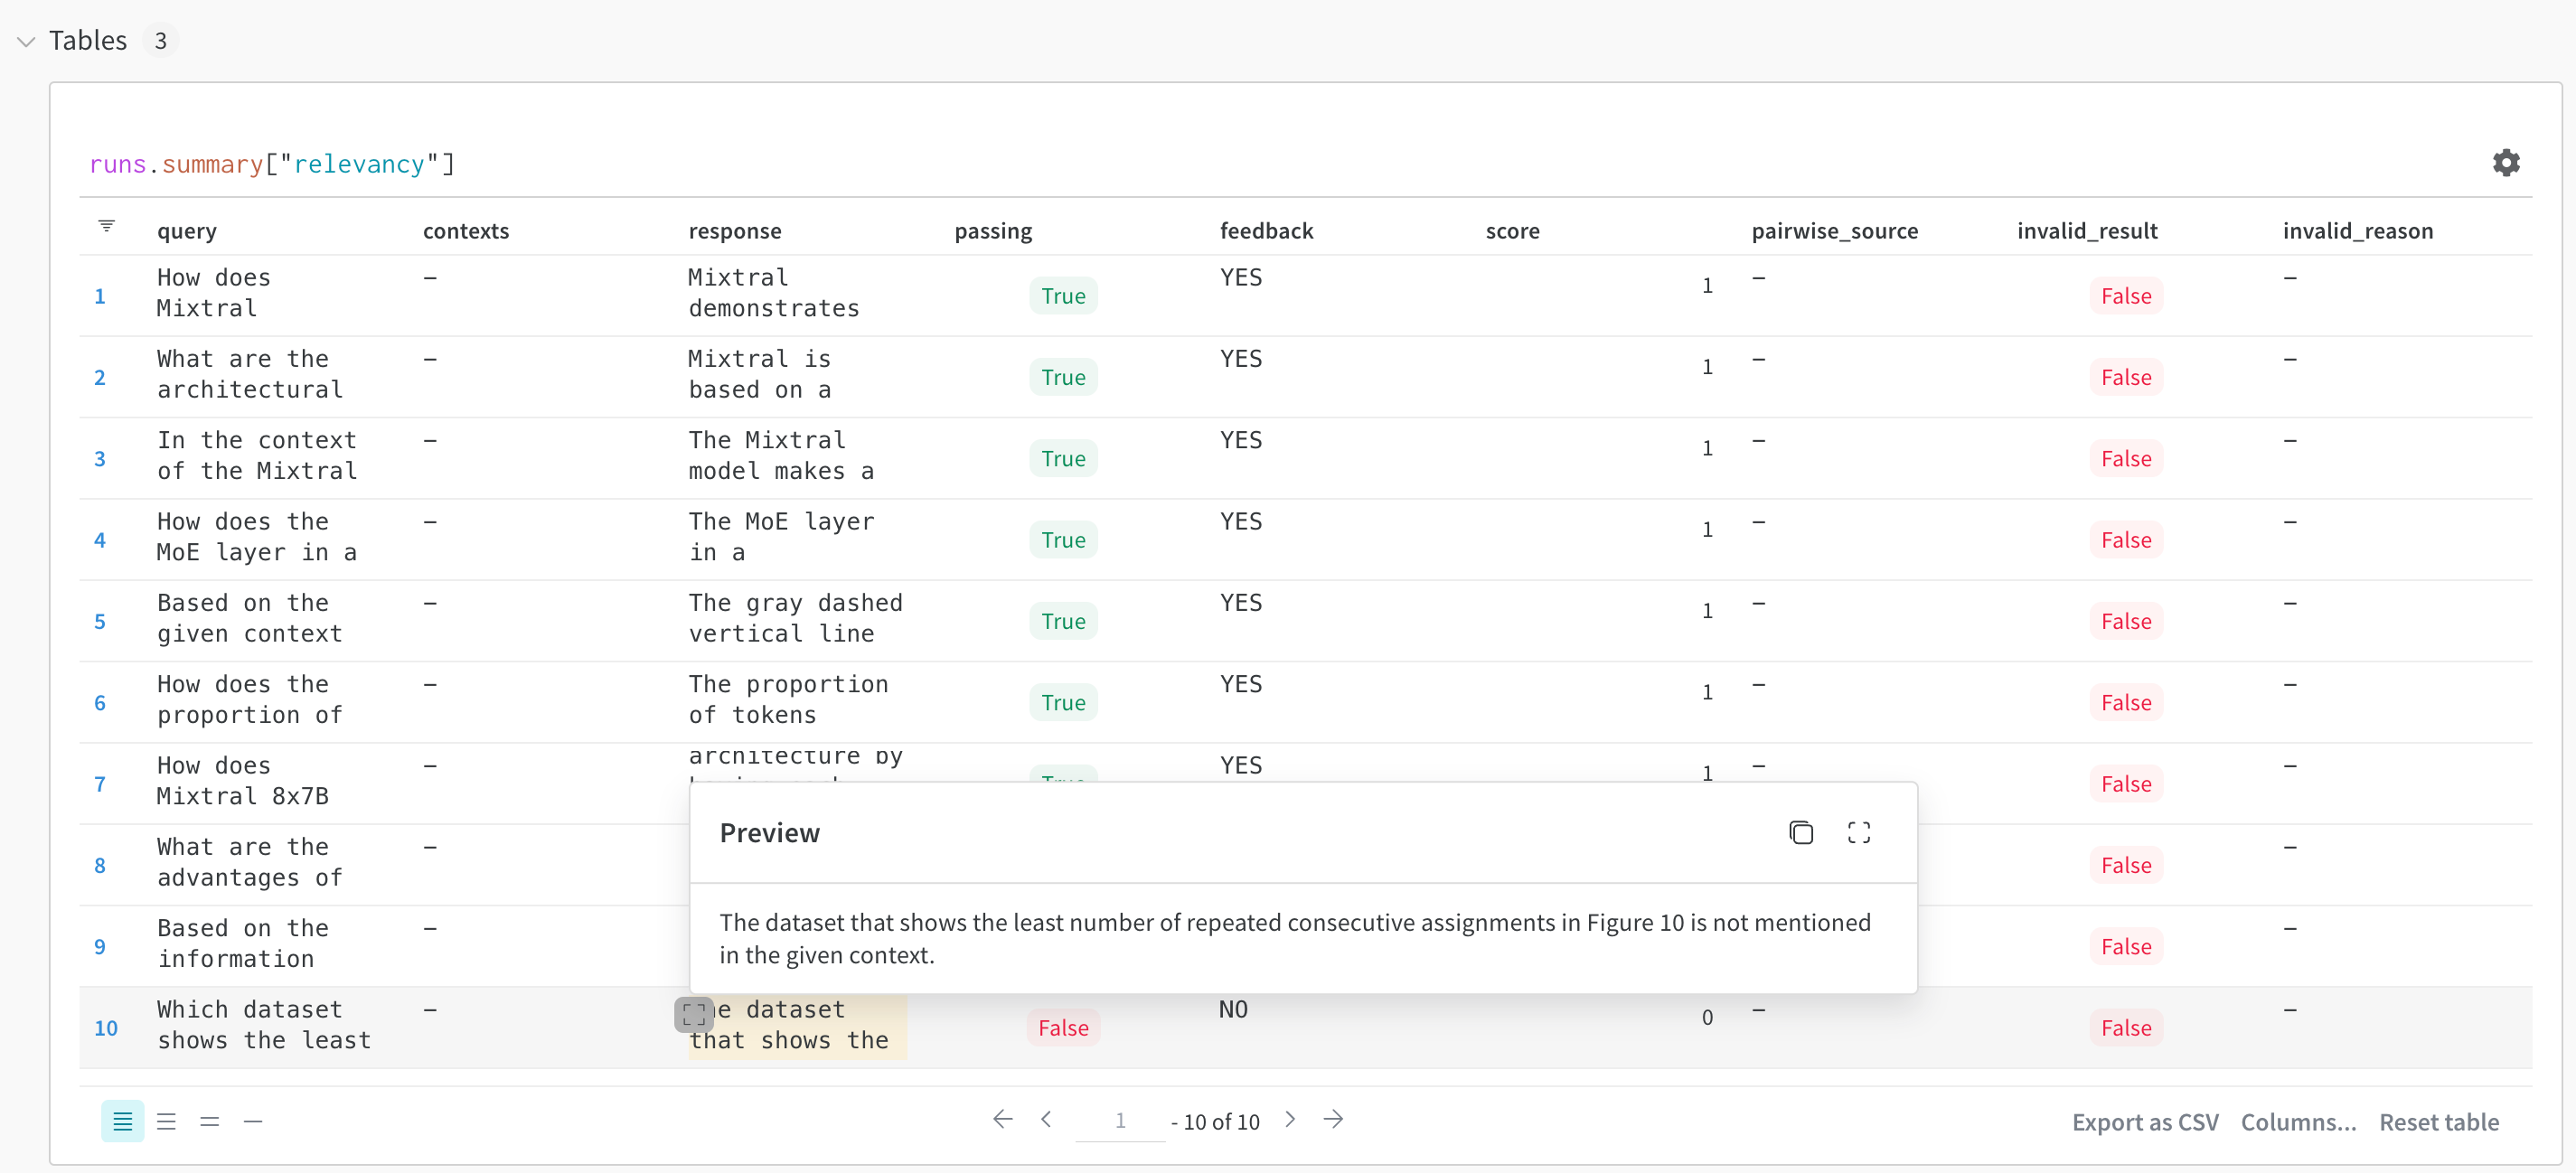Click the cell expand icon in row 10
This screenshot has width=2576, height=1173.
pos(693,1014)
